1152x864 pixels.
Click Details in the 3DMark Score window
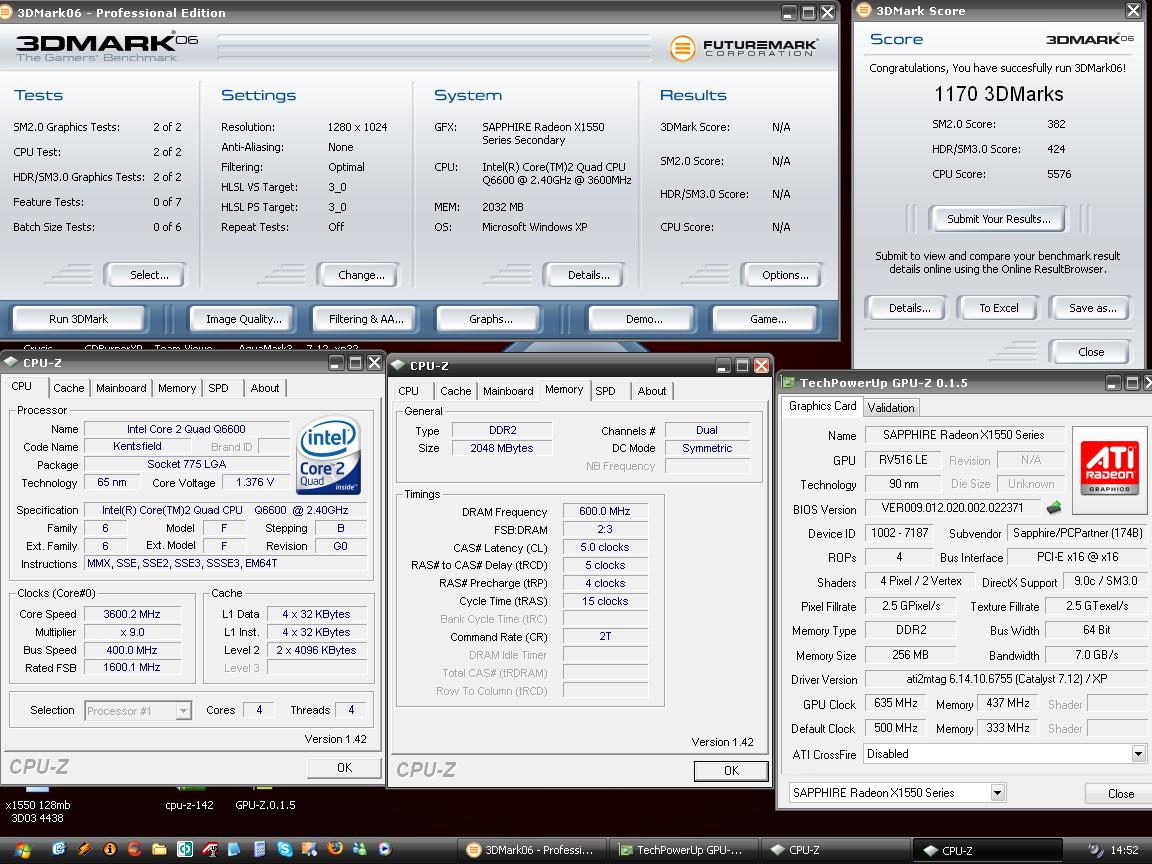pos(909,308)
